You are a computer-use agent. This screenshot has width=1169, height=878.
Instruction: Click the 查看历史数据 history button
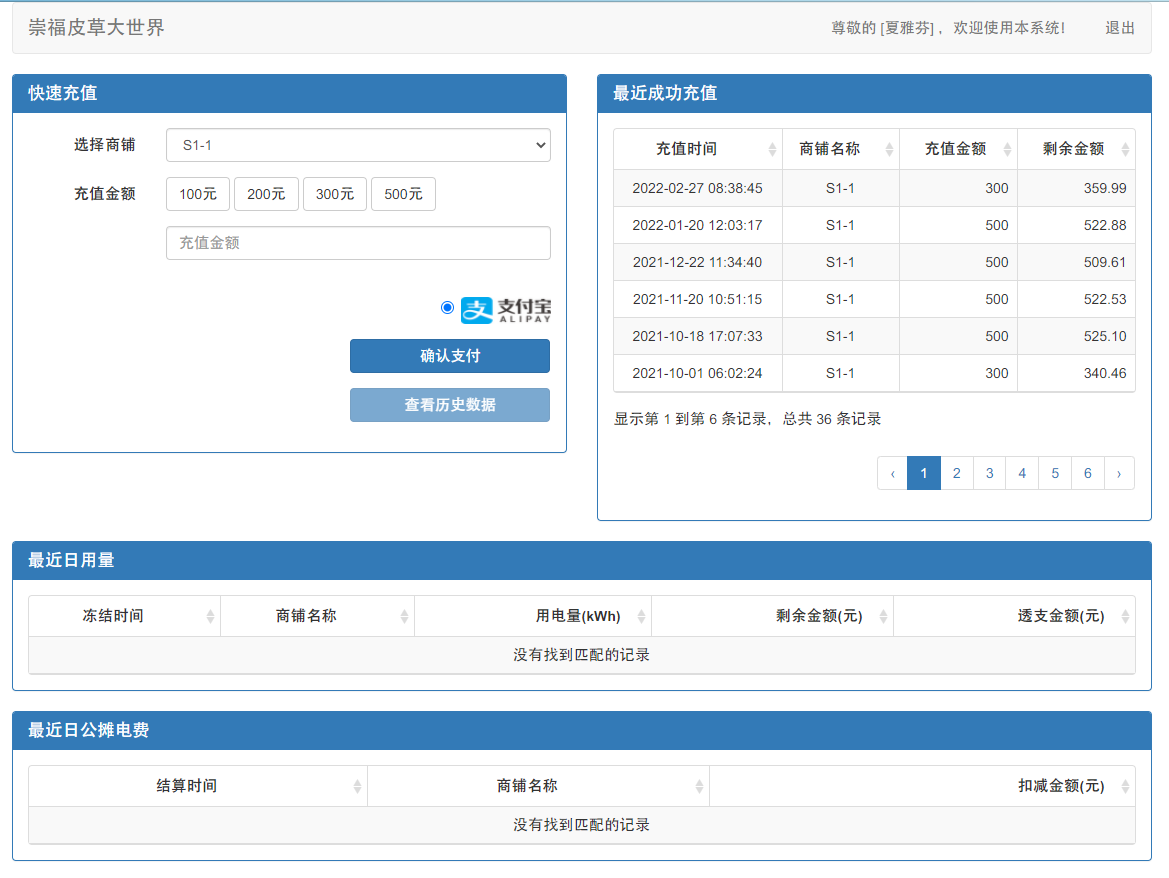[449, 405]
